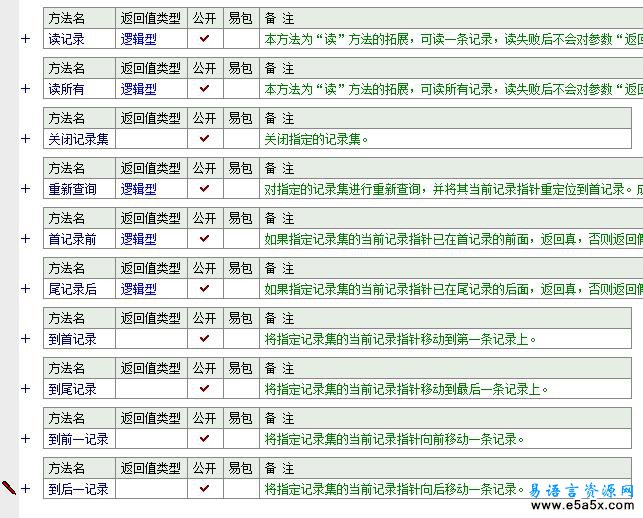Expand the 到尾记录 method row
Viewport: 643px width, 518px height.
(25, 389)
